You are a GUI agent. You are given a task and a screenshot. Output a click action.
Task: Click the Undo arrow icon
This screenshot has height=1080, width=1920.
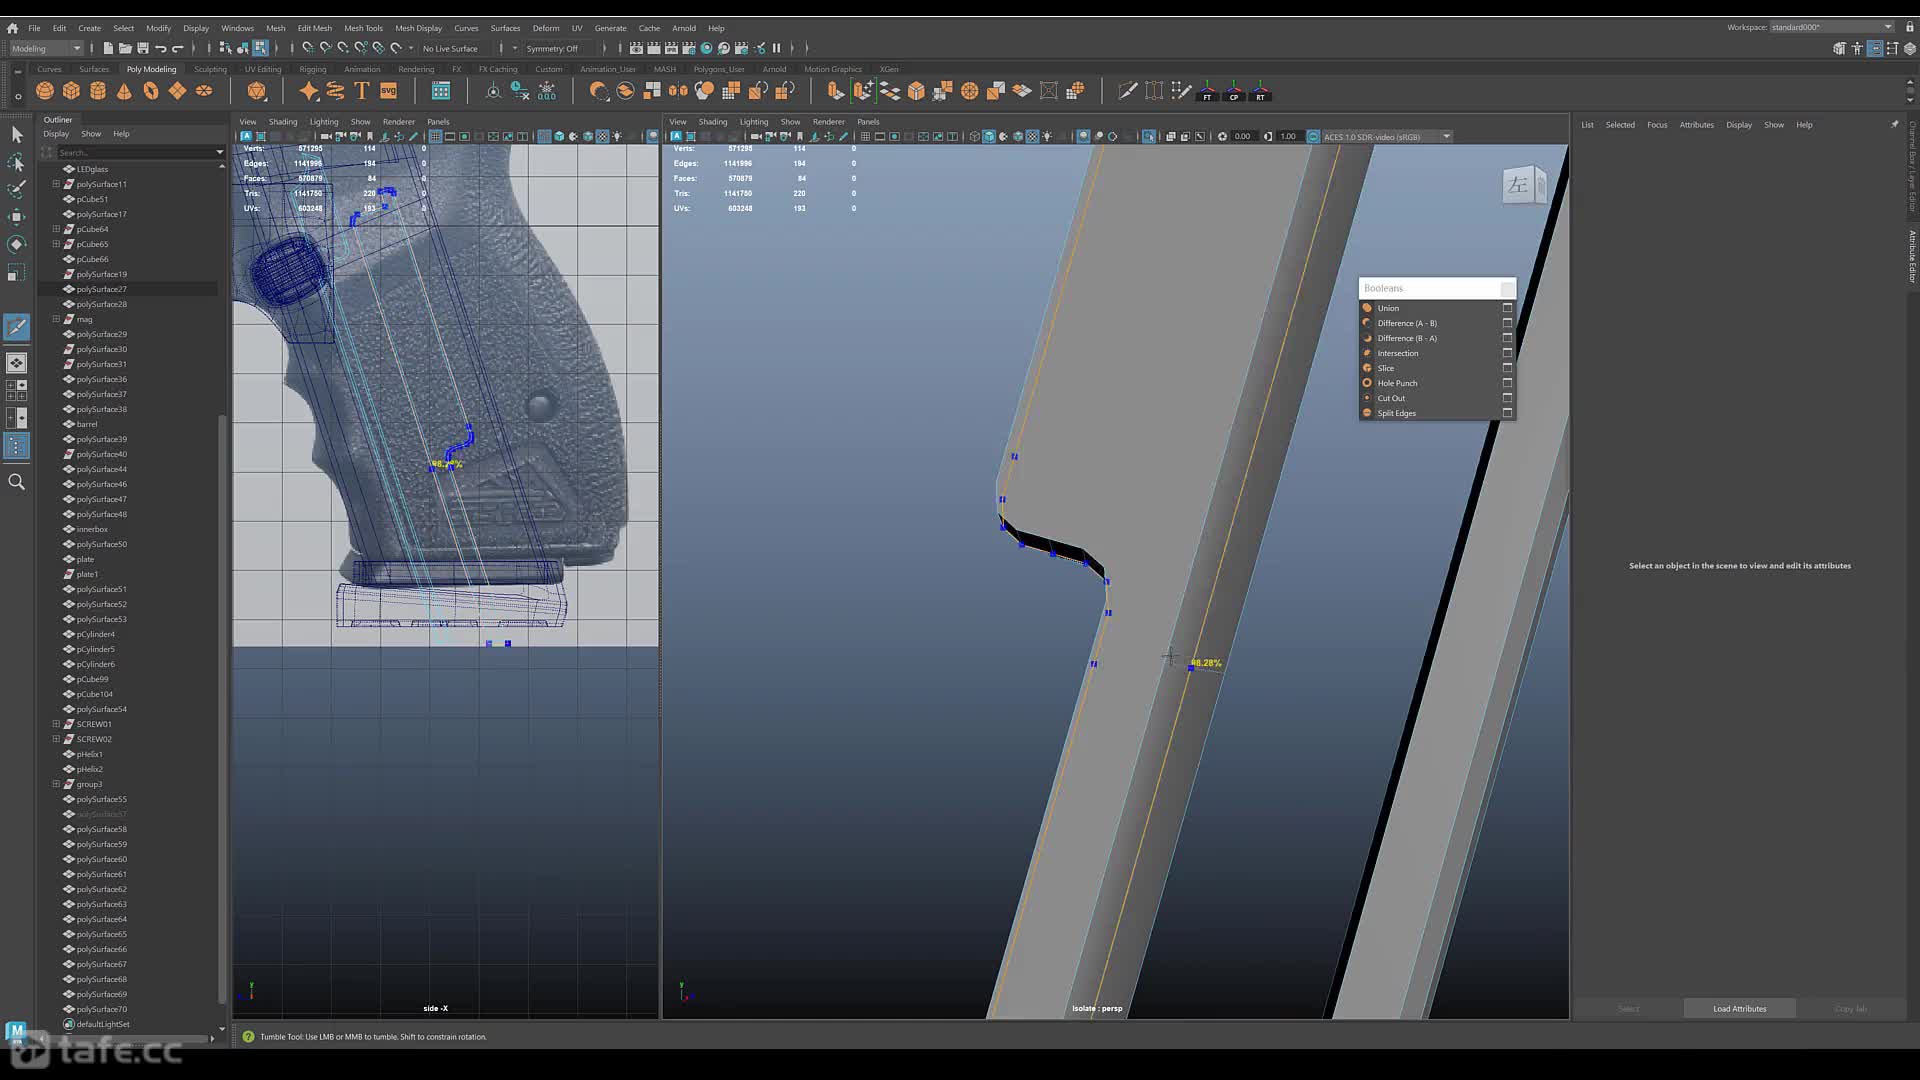[x=161, y=48]
